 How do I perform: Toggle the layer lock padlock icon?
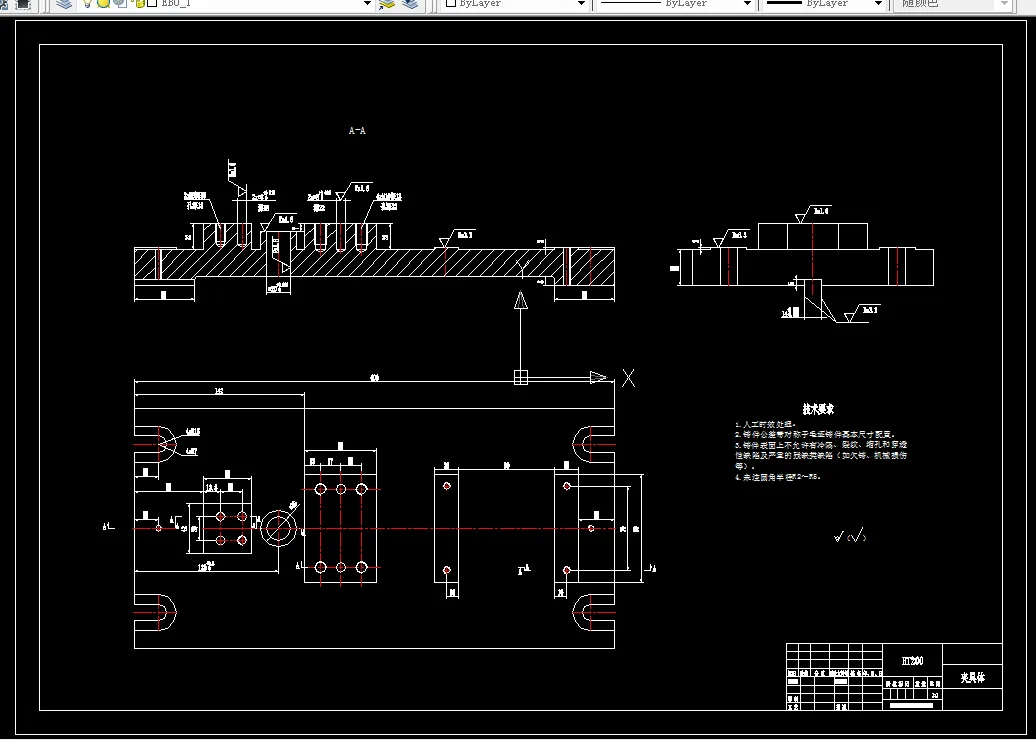(x=139, y=3)
